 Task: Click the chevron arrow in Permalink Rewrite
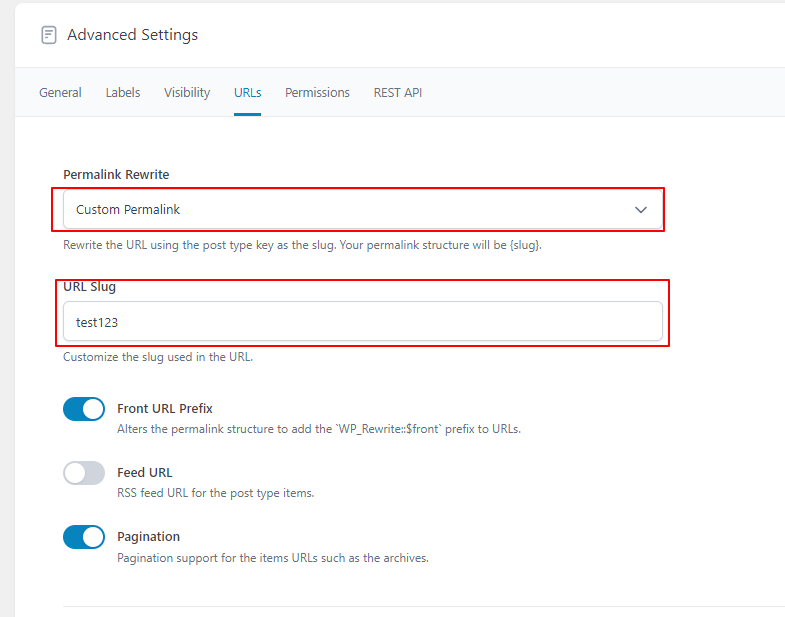click(x=641, y=210)
